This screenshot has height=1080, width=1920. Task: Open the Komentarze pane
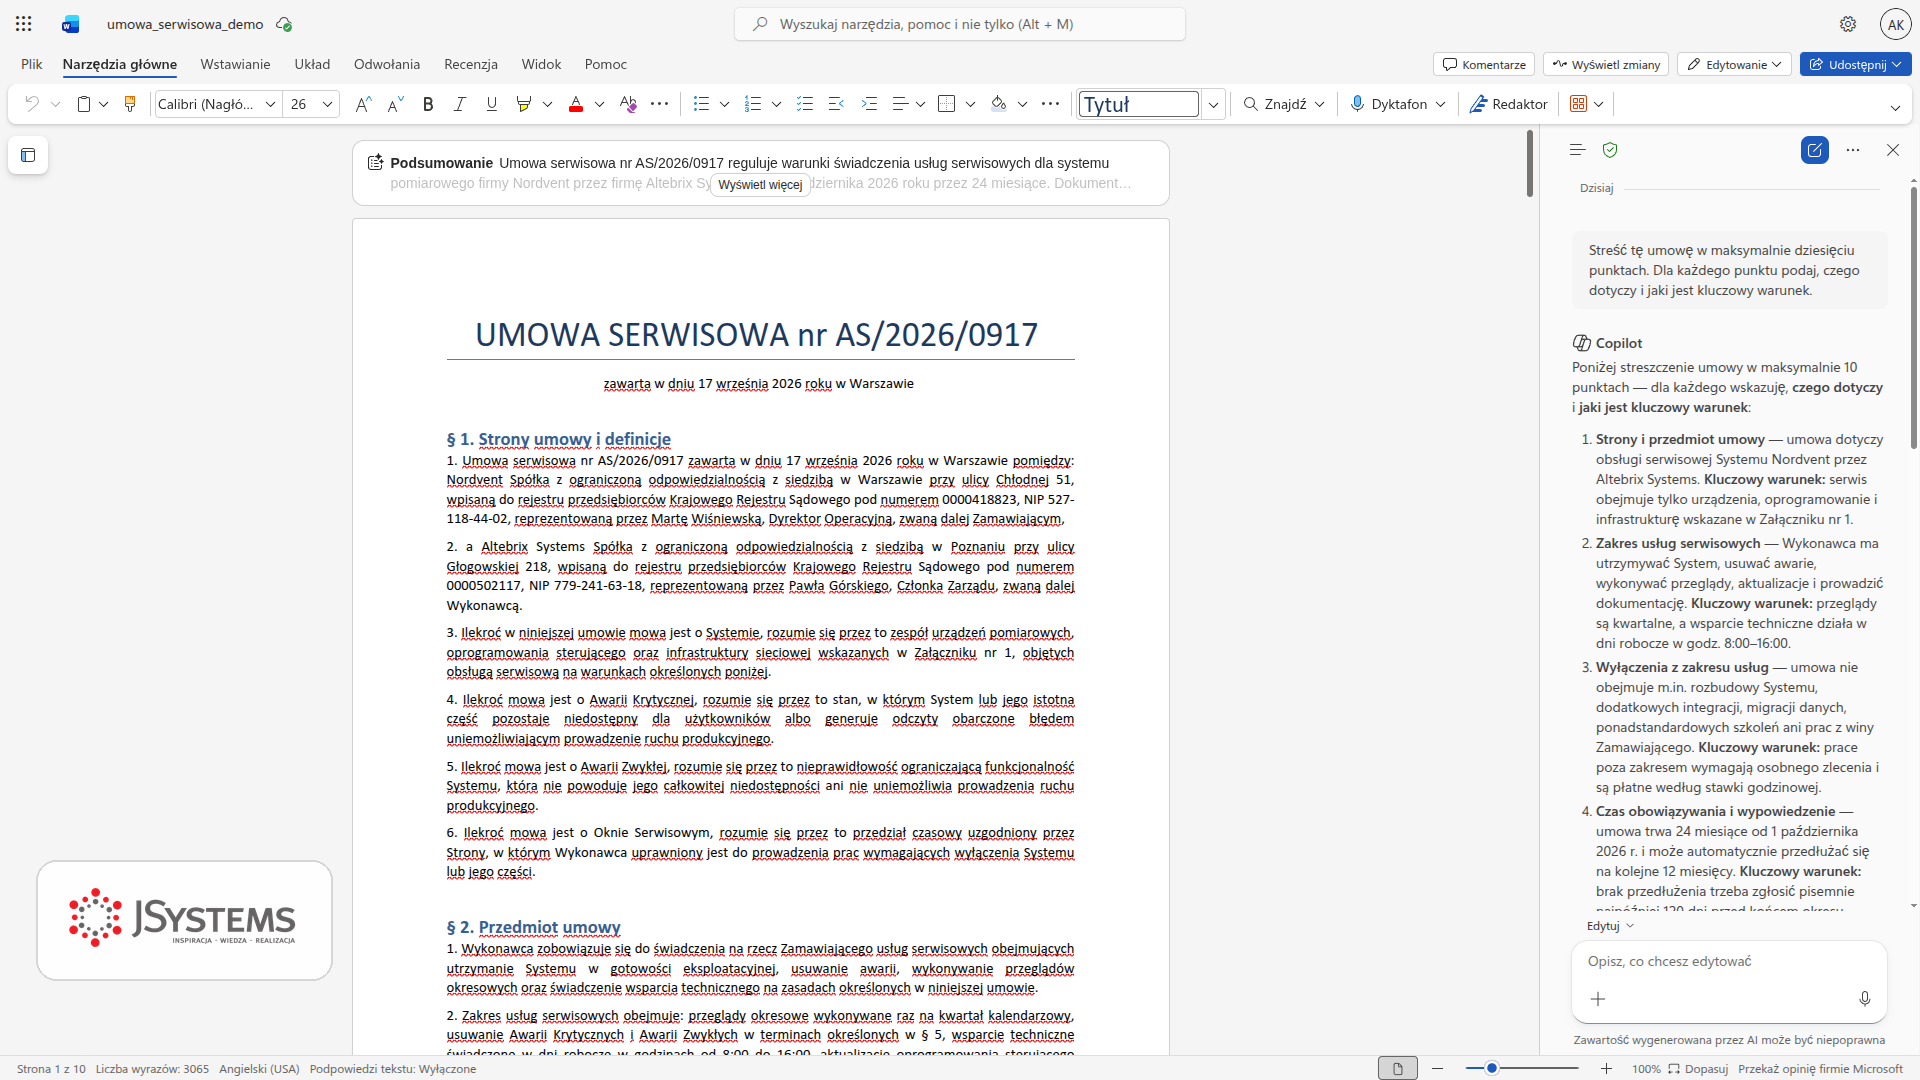[x=1485, y=64]
